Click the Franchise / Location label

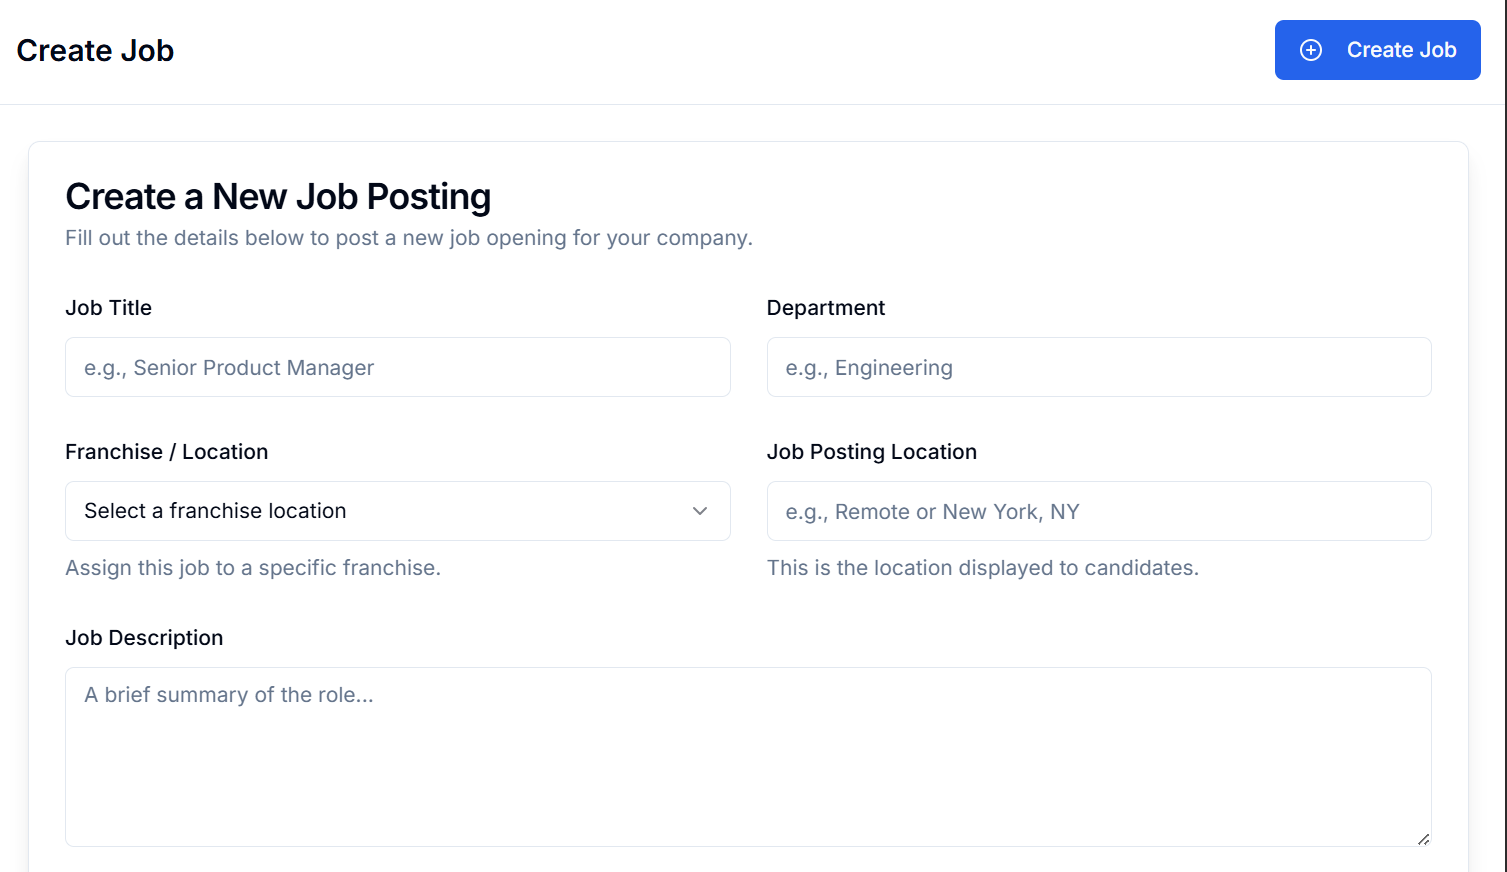(x=166, y=452)
